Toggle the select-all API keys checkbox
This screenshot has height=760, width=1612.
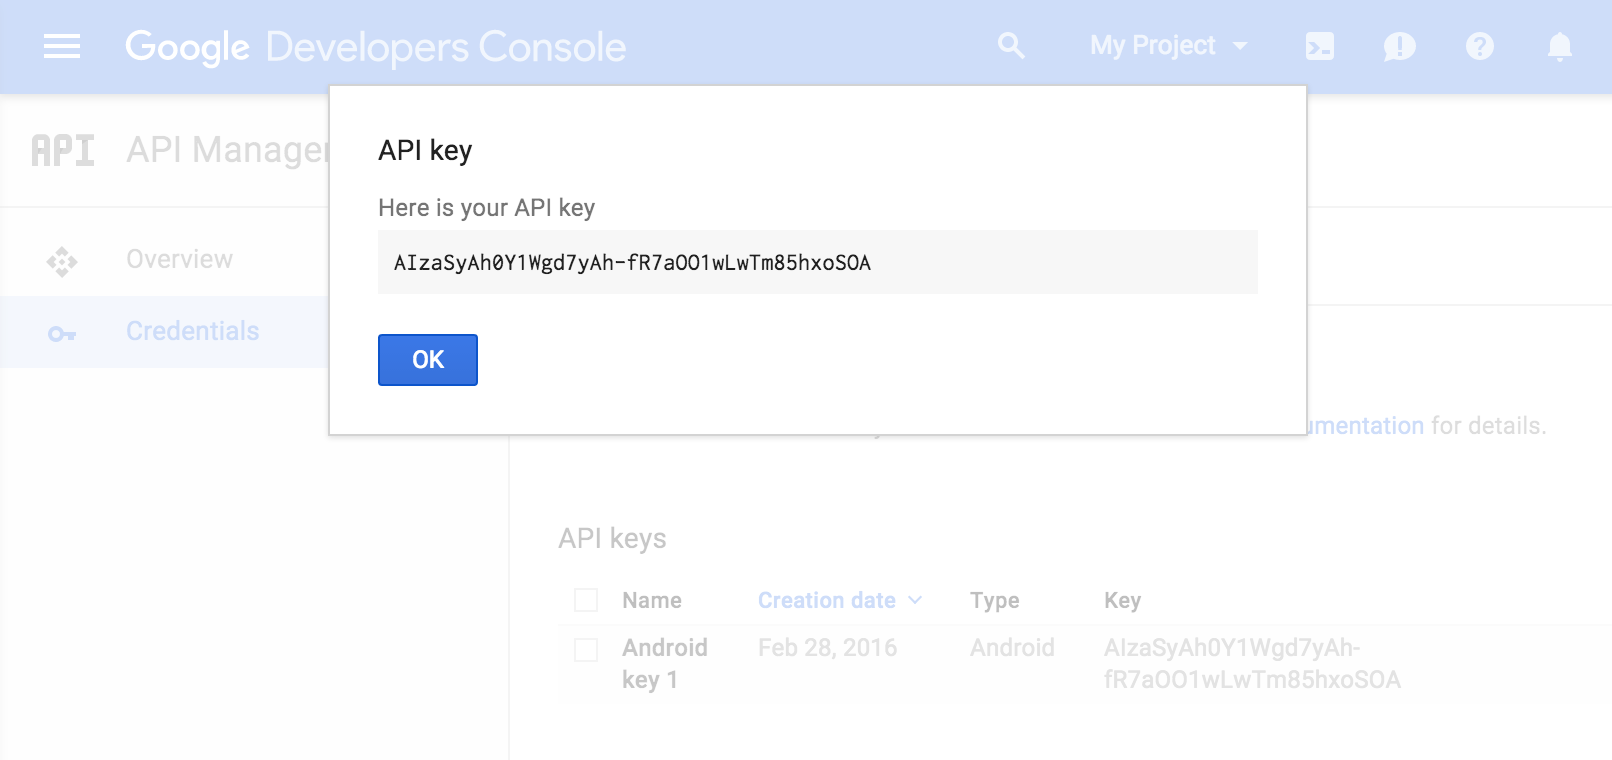point(586,600)
